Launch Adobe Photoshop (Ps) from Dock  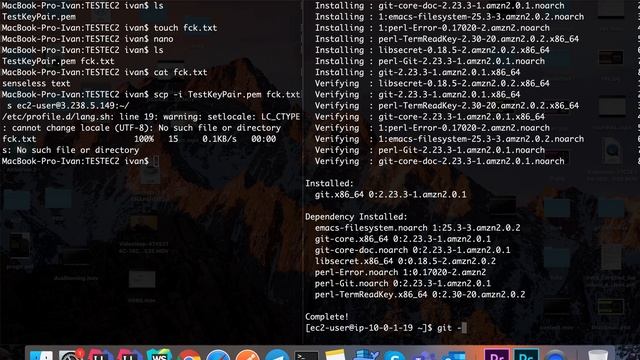click(x=526, y=355)
